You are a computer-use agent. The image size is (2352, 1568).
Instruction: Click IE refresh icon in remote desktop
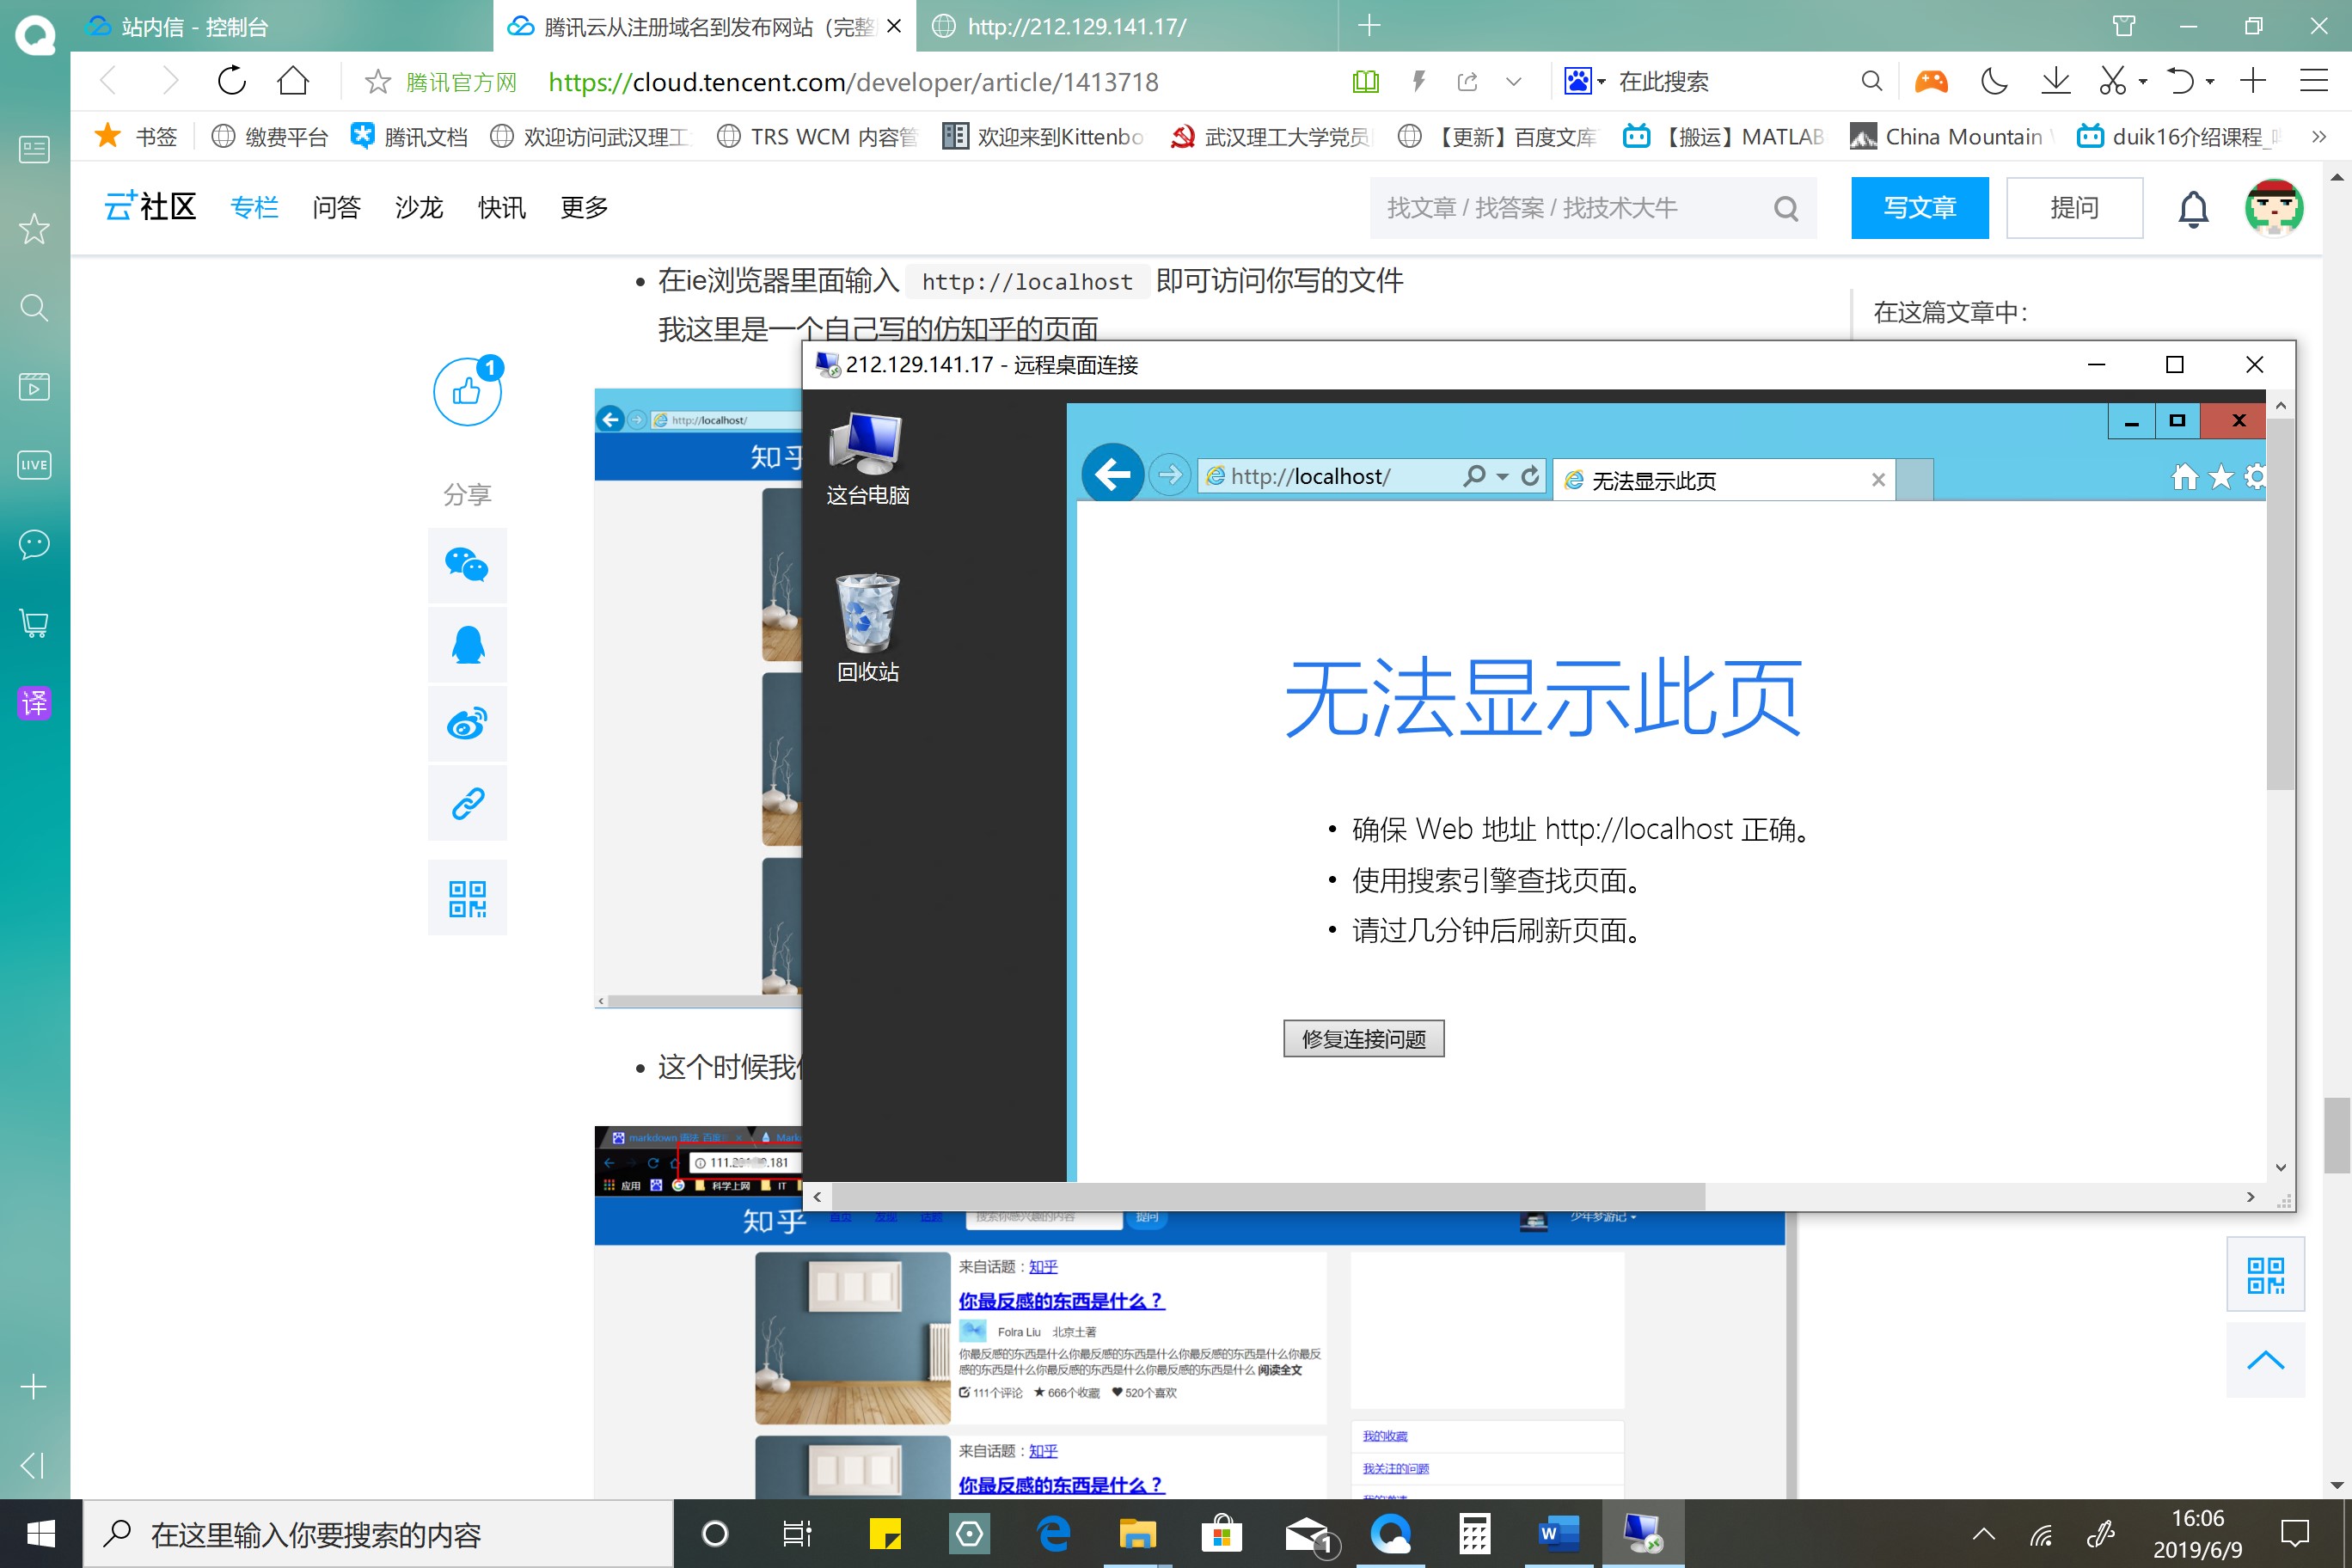1530,476
